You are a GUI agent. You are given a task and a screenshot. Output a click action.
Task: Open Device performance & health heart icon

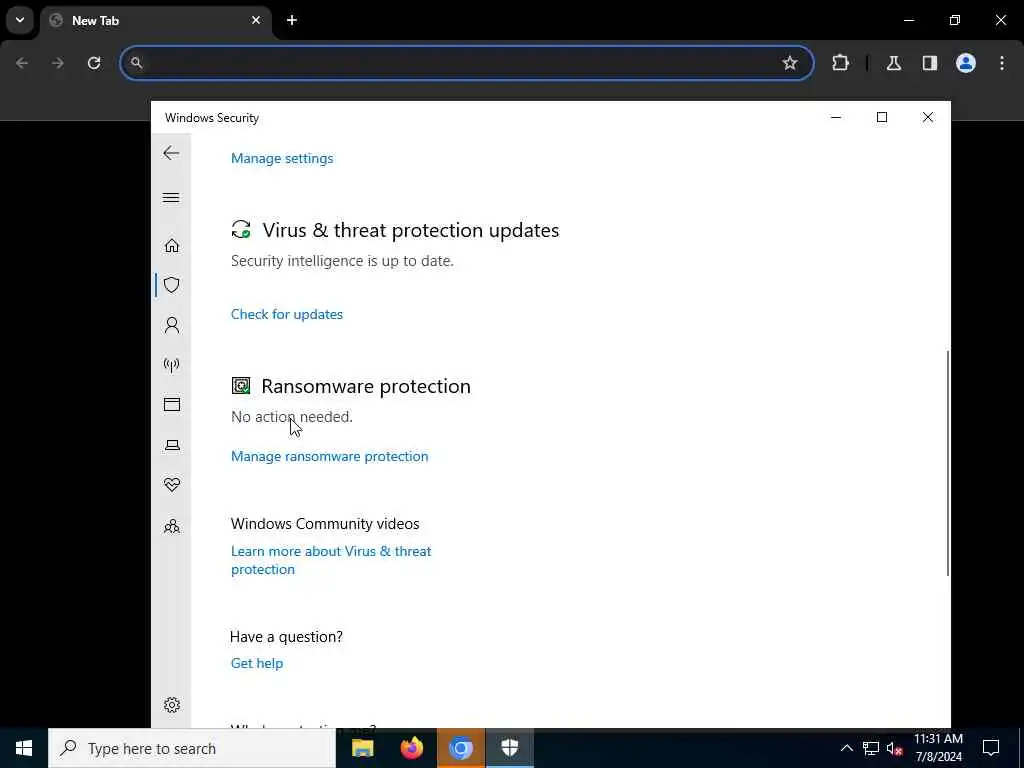coord(172,485)
